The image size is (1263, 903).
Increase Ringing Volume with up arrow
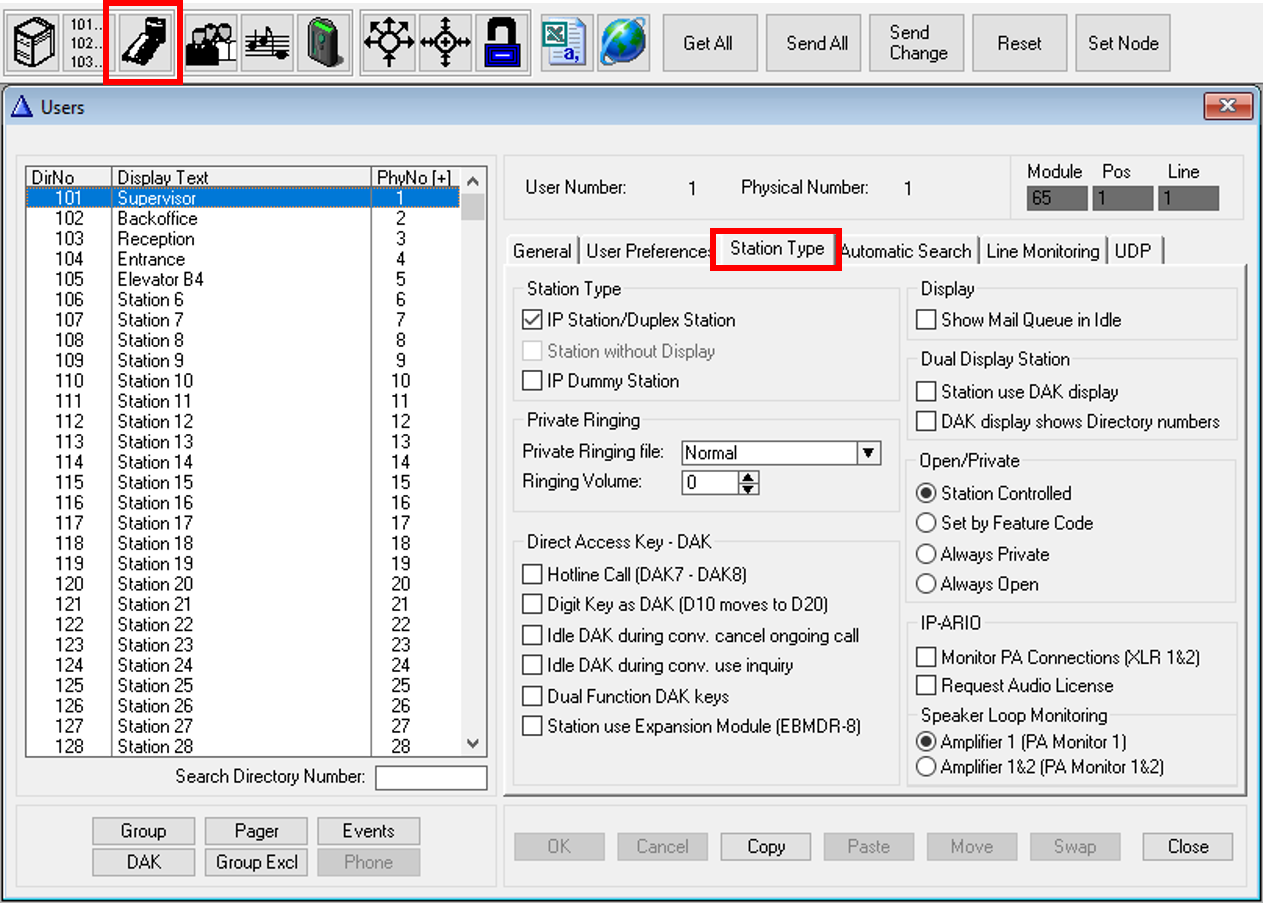(749, 477)
